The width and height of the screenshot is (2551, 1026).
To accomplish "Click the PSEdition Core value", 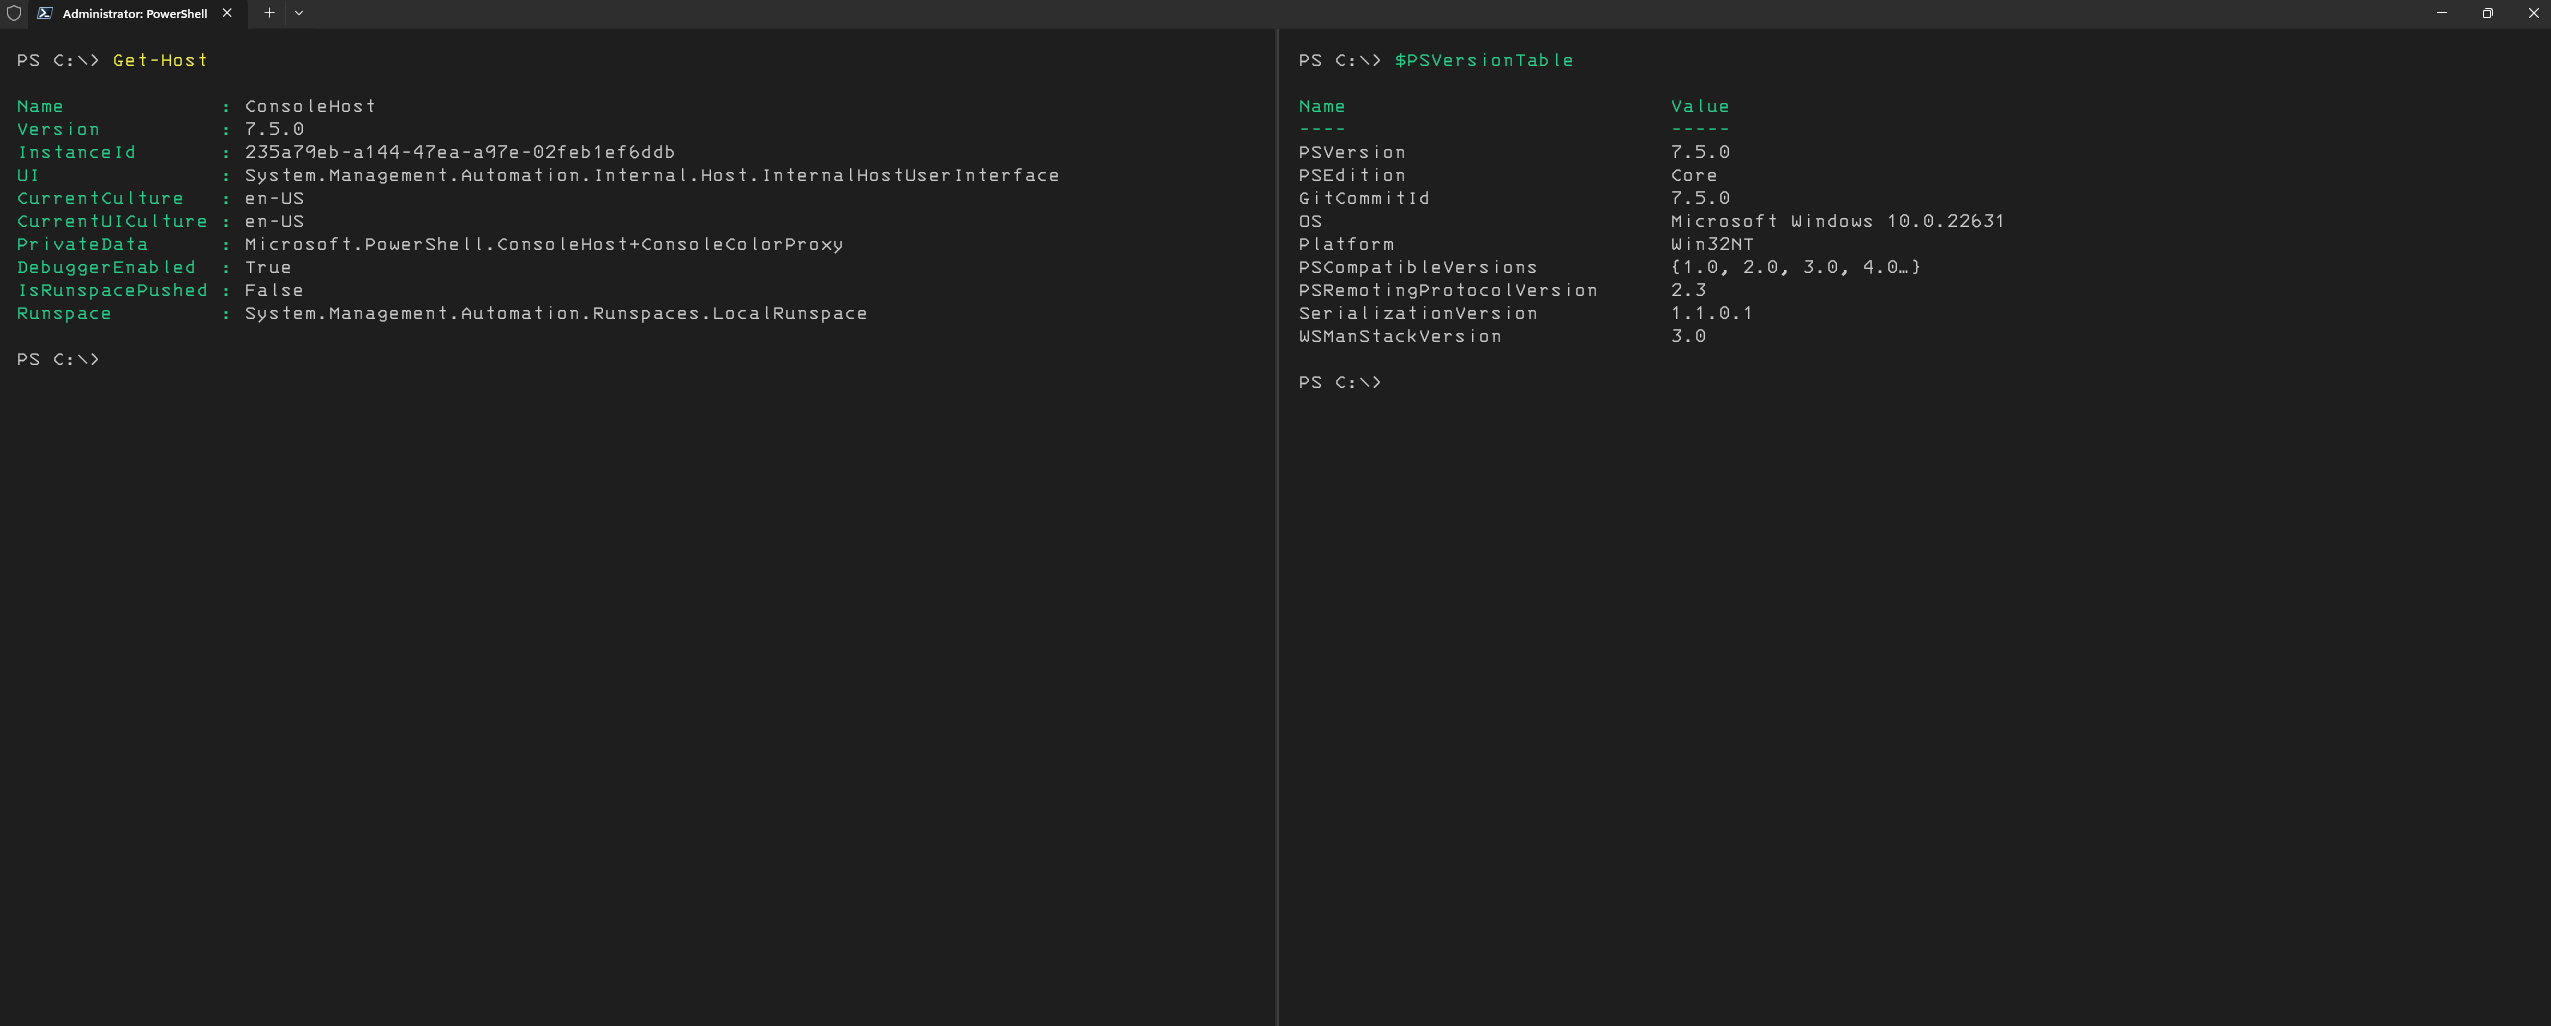I will tap(1694, 175).
